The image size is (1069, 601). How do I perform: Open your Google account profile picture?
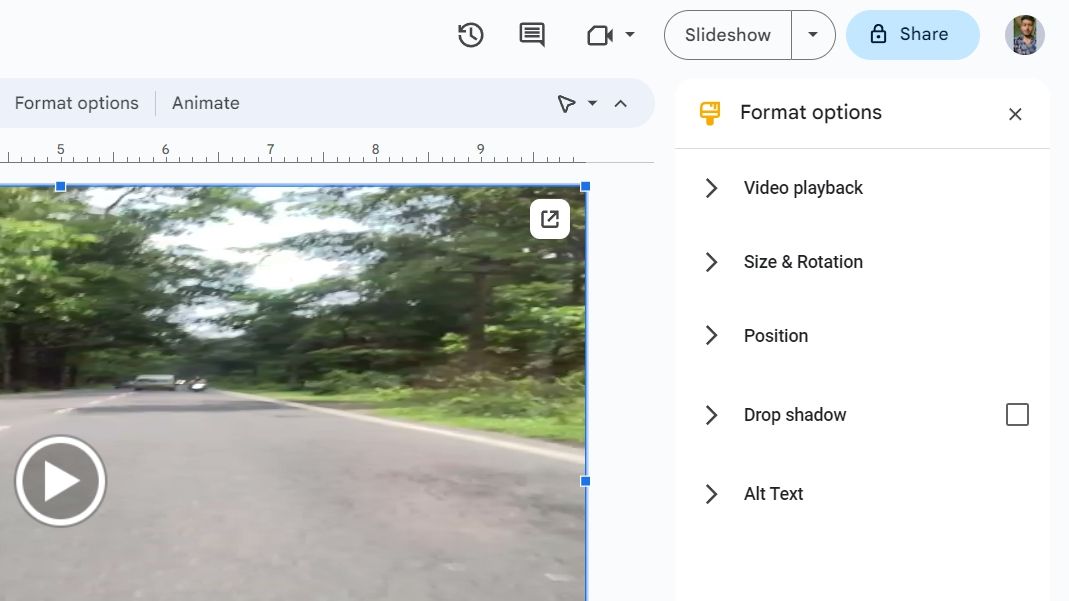tap(1024, 34)
